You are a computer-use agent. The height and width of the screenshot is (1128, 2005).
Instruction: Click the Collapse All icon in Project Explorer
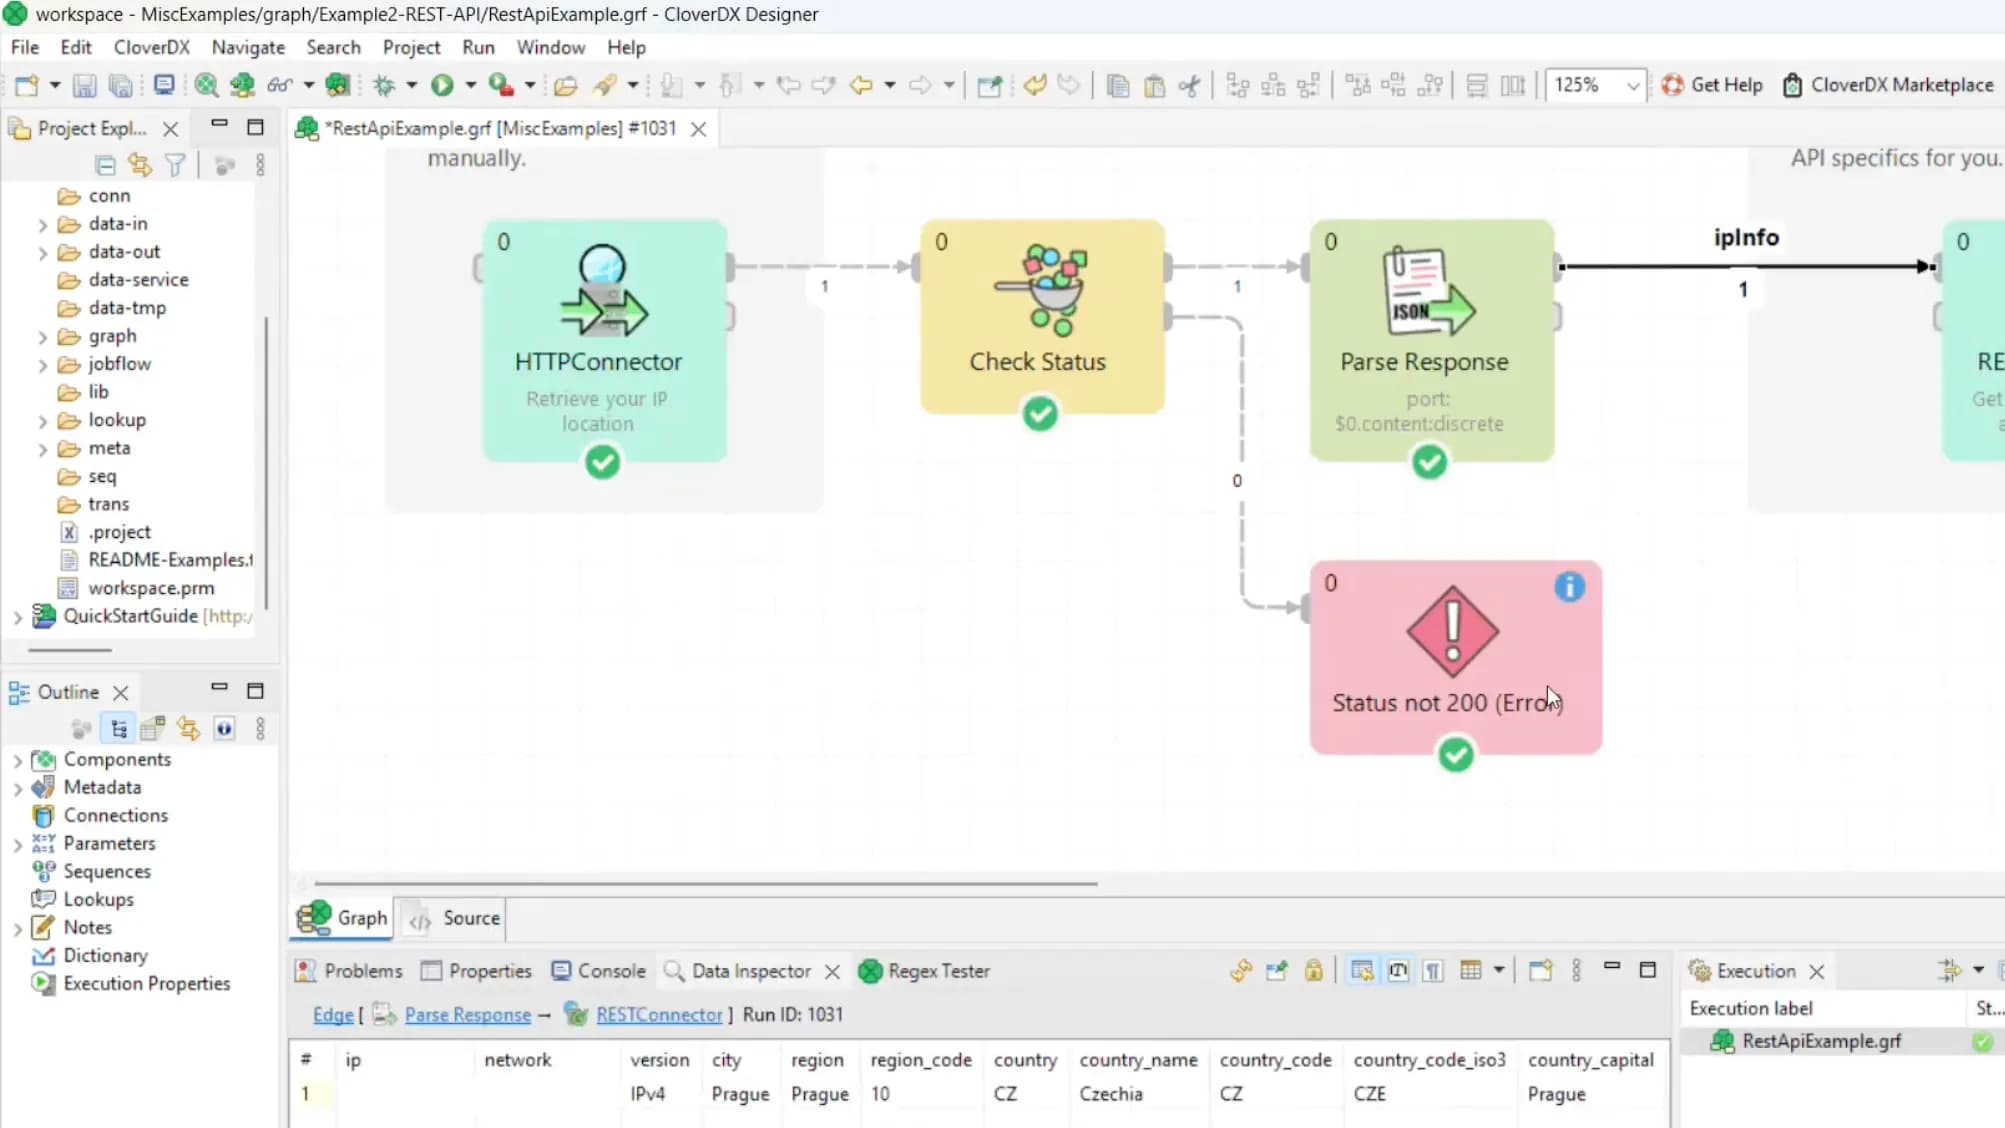tap(105, 165)
